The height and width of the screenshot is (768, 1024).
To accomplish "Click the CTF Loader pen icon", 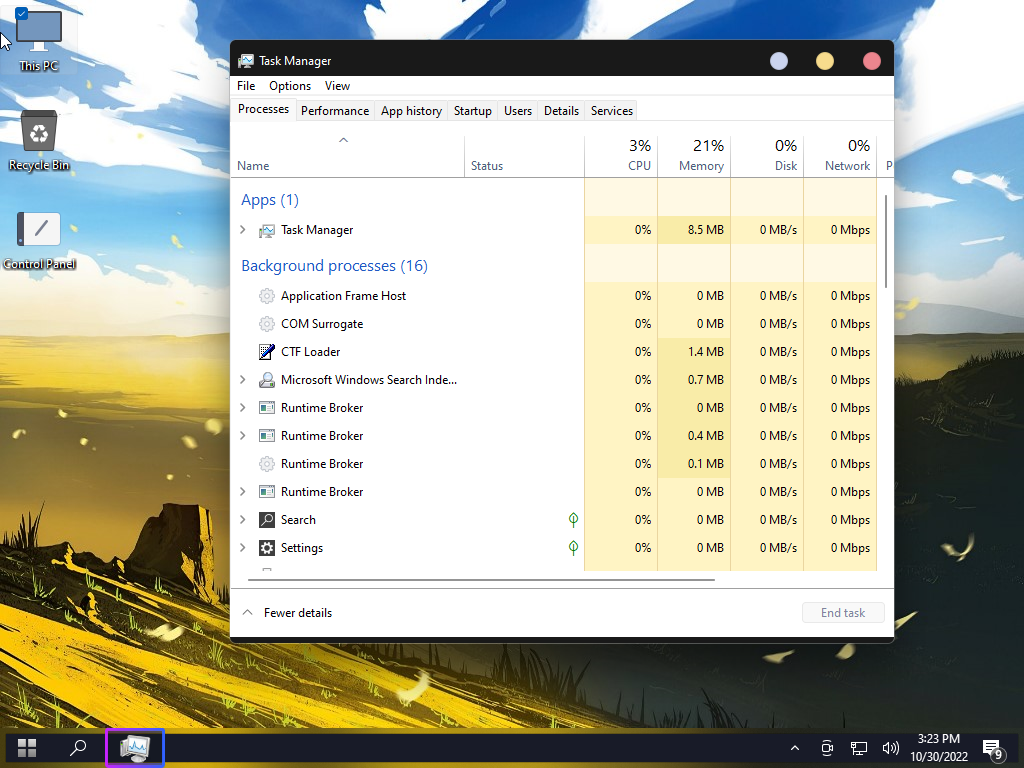I will [x=266, y=352].
